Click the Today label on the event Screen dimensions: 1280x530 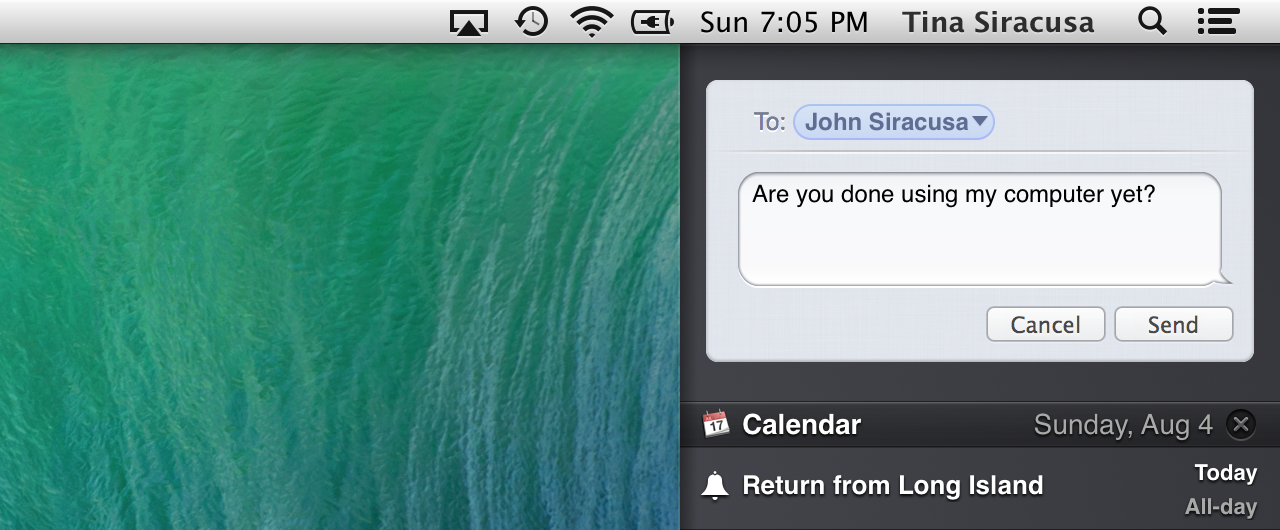(x=1226, y=473)
